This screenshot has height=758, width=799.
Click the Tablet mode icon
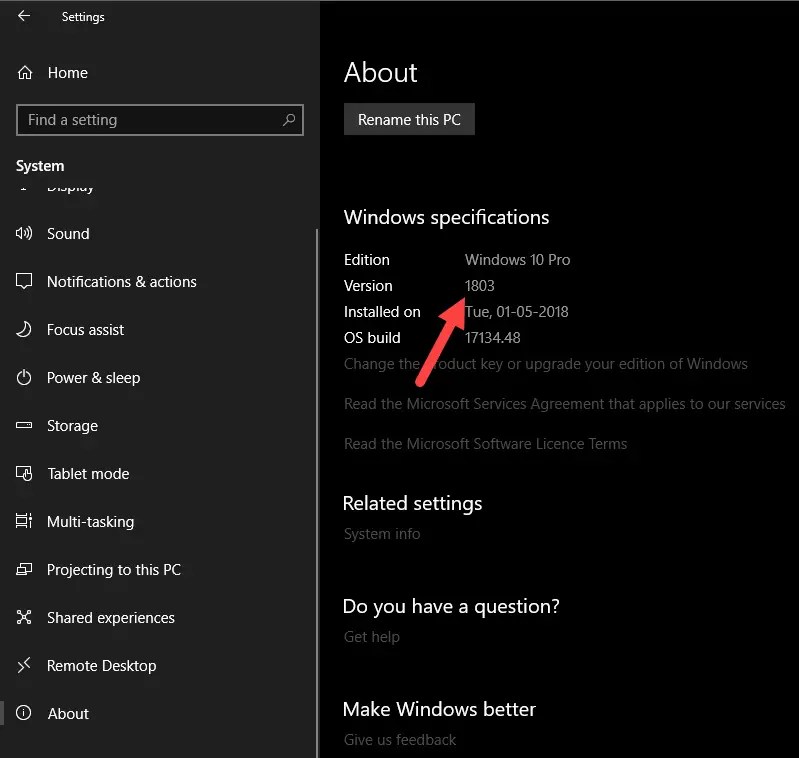coord(24,473)
